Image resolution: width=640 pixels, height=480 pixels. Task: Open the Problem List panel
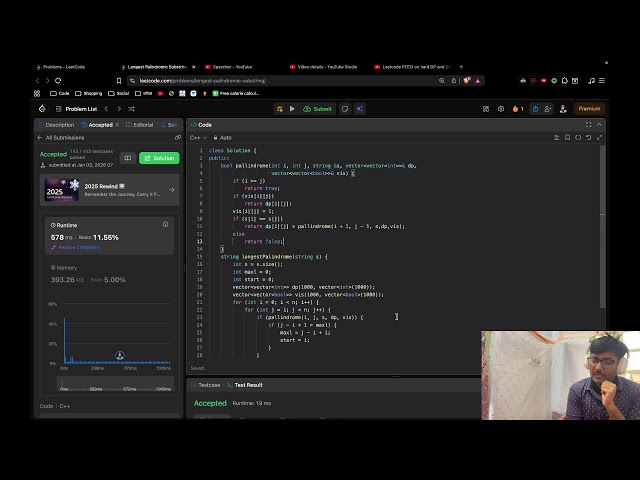76,109
